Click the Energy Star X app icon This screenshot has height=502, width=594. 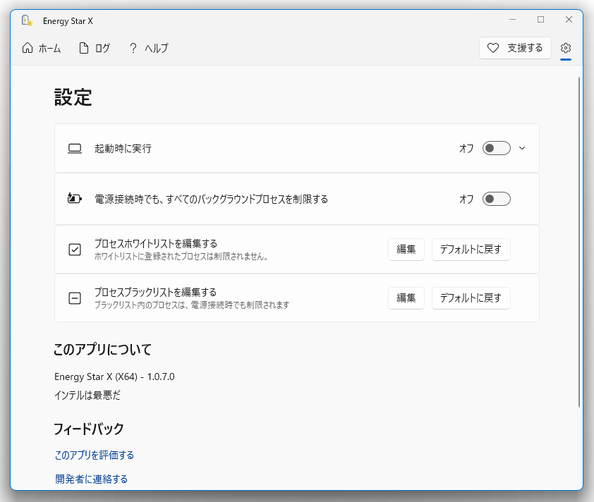(27, 20)
